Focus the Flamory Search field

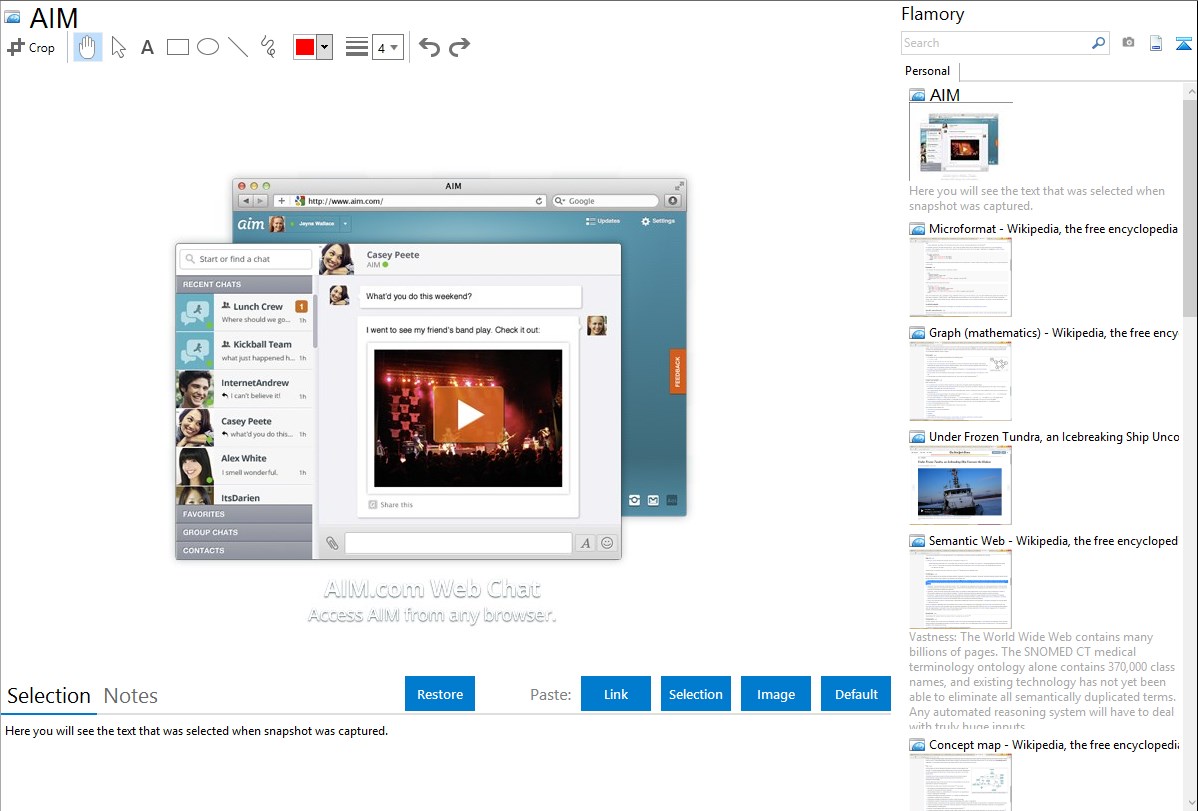996,43
